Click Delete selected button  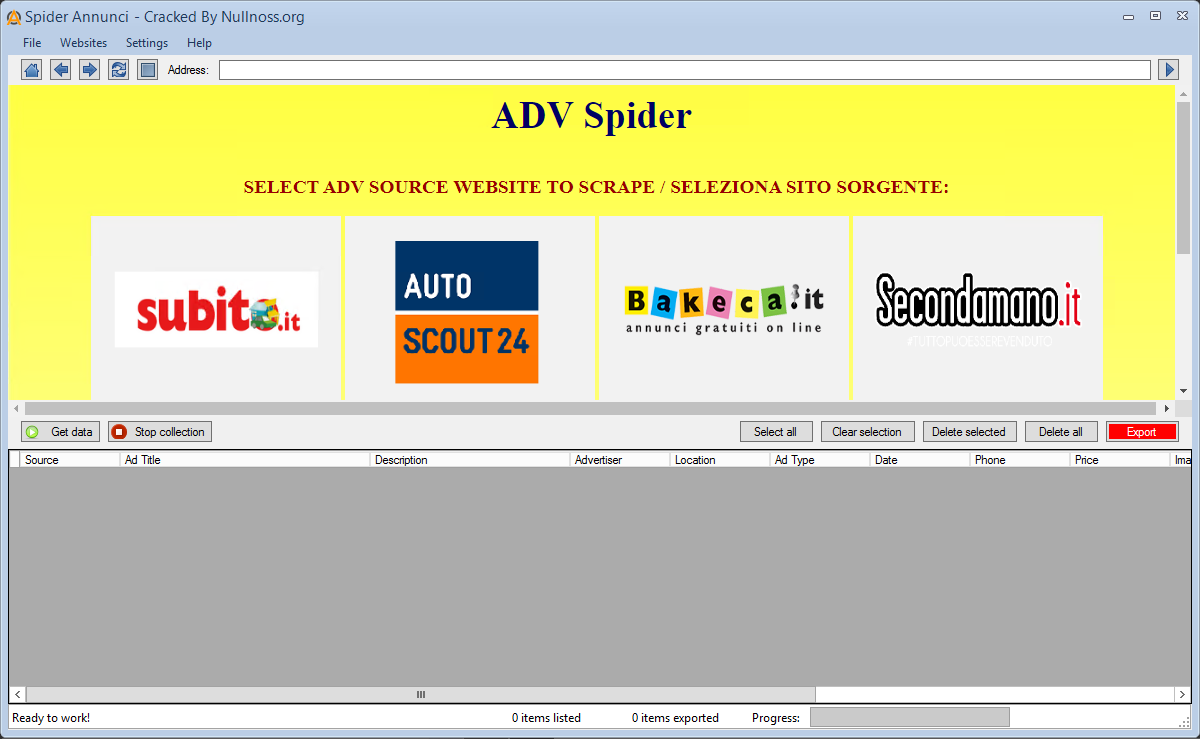click(x=969, y=432)
